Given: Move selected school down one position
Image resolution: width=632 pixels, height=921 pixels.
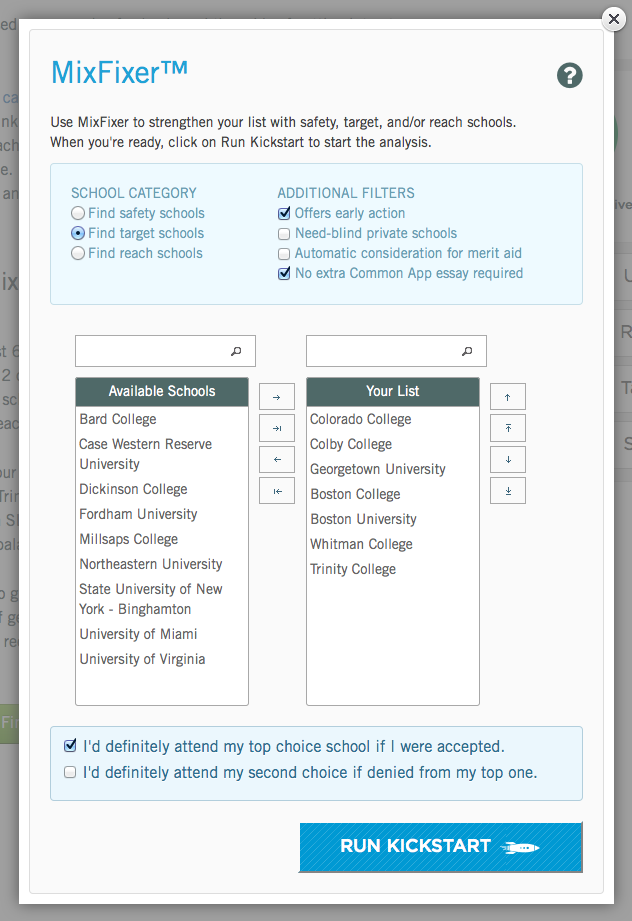Looking at the screenshot, I should point(508,459).
